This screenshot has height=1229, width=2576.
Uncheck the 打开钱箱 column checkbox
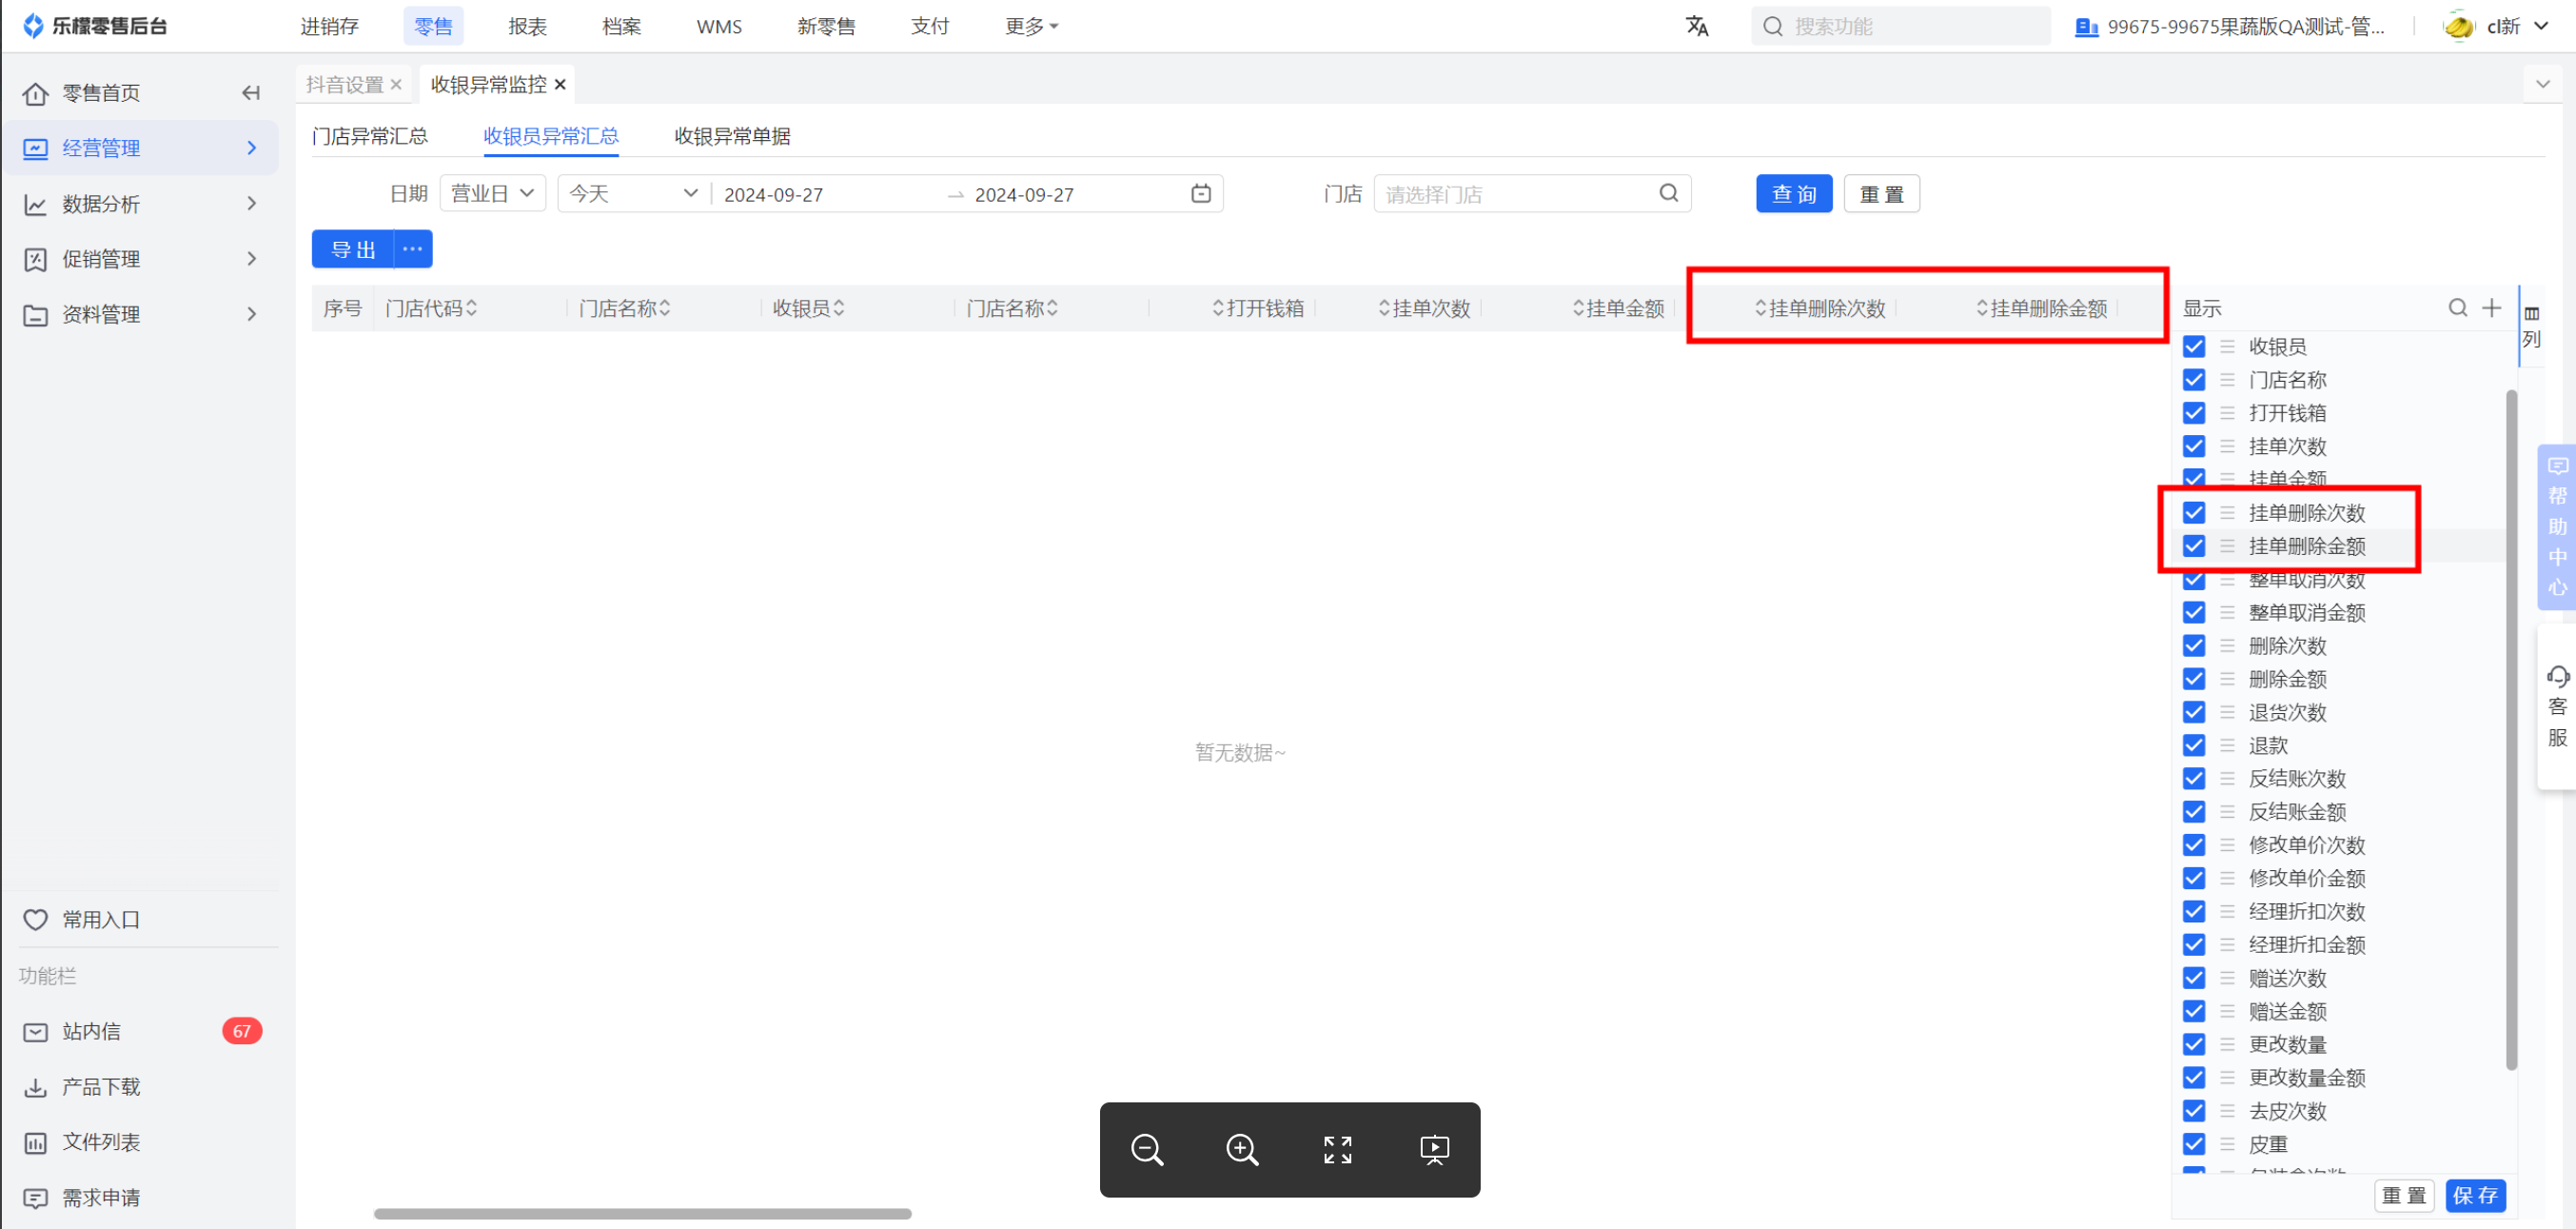tap(2194, 413)
